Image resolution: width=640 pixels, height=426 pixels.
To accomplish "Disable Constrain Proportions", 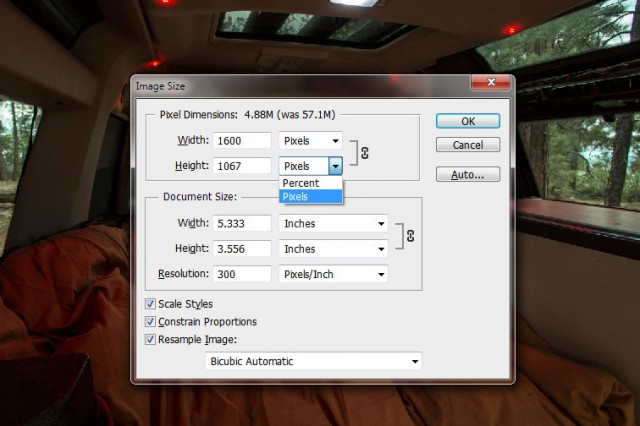I will [151, 322].
